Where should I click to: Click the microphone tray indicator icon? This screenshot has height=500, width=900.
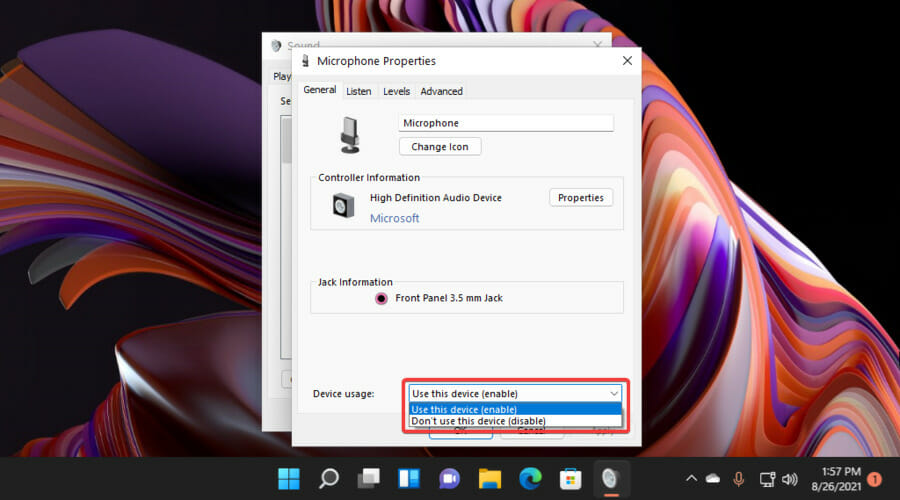tap(739, 479)
